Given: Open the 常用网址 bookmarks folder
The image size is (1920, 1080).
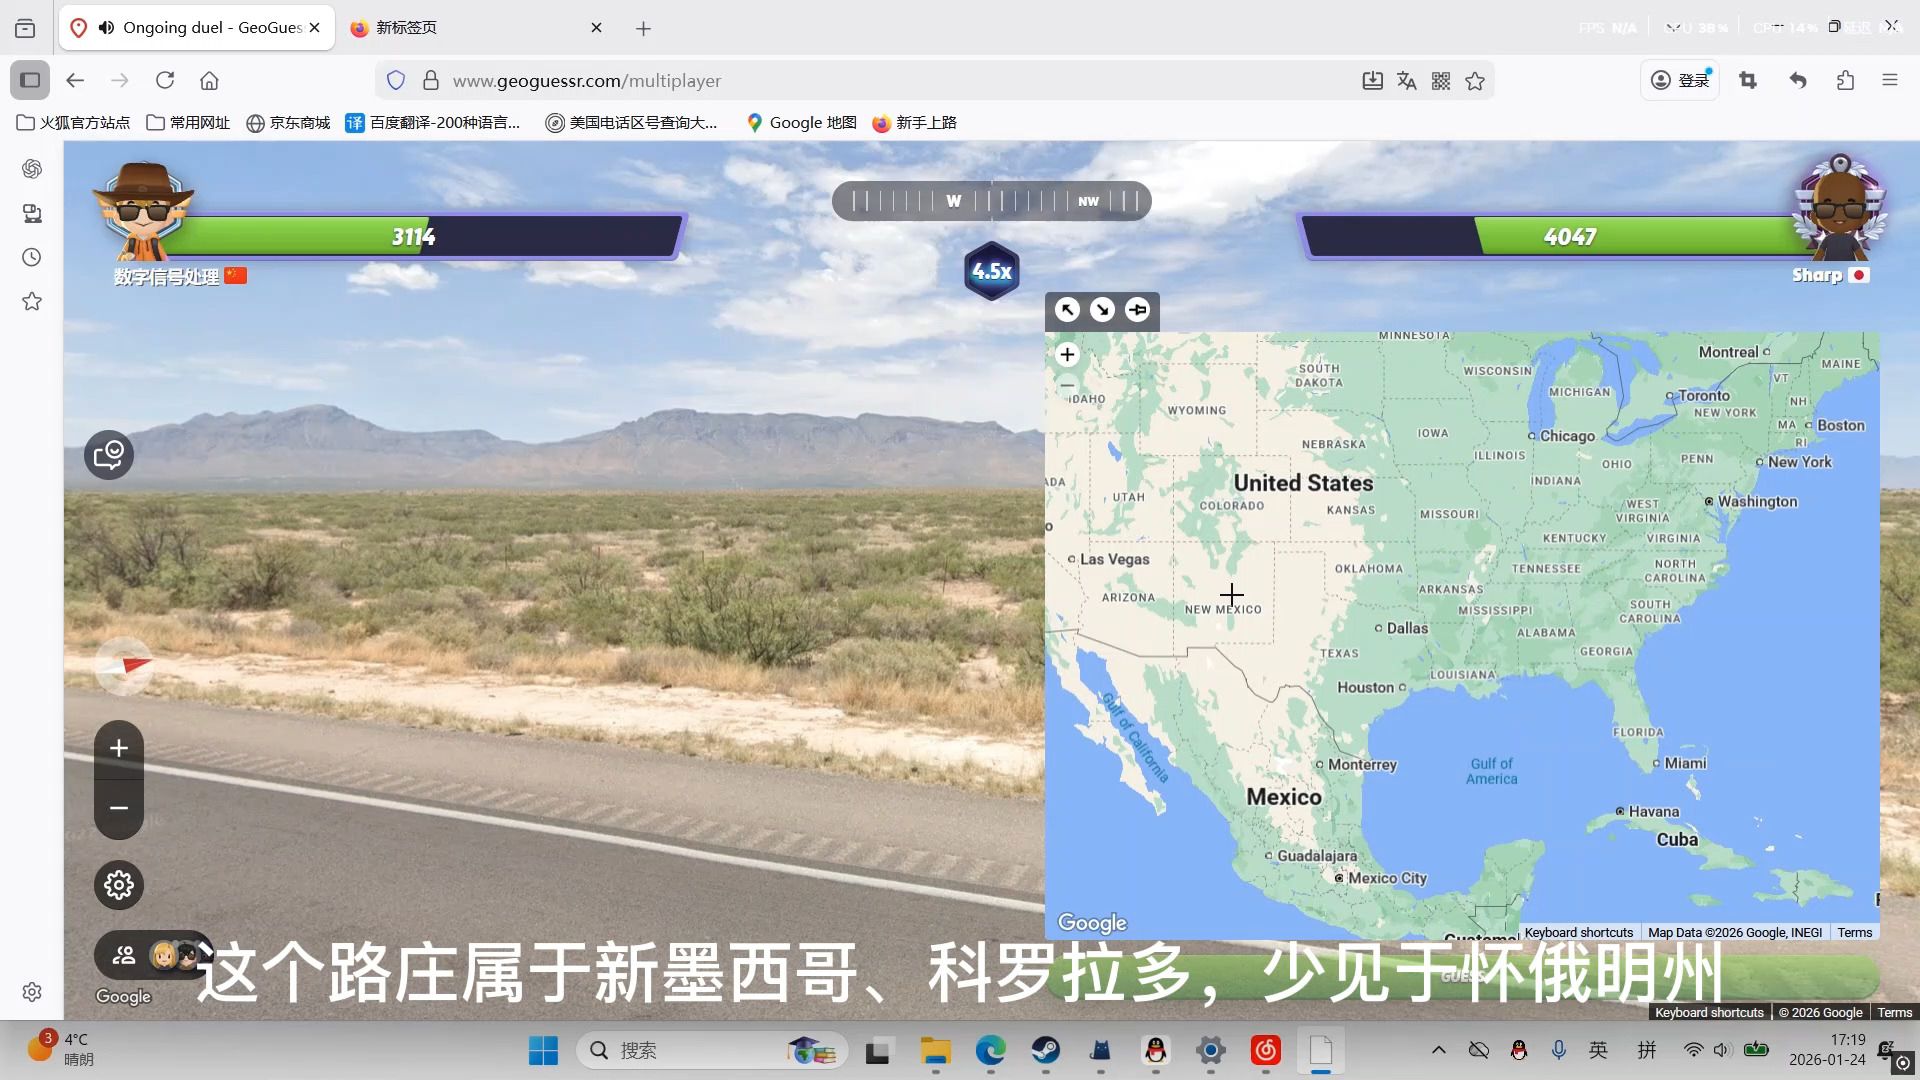Looking at the screenshot, I should 188,123.
